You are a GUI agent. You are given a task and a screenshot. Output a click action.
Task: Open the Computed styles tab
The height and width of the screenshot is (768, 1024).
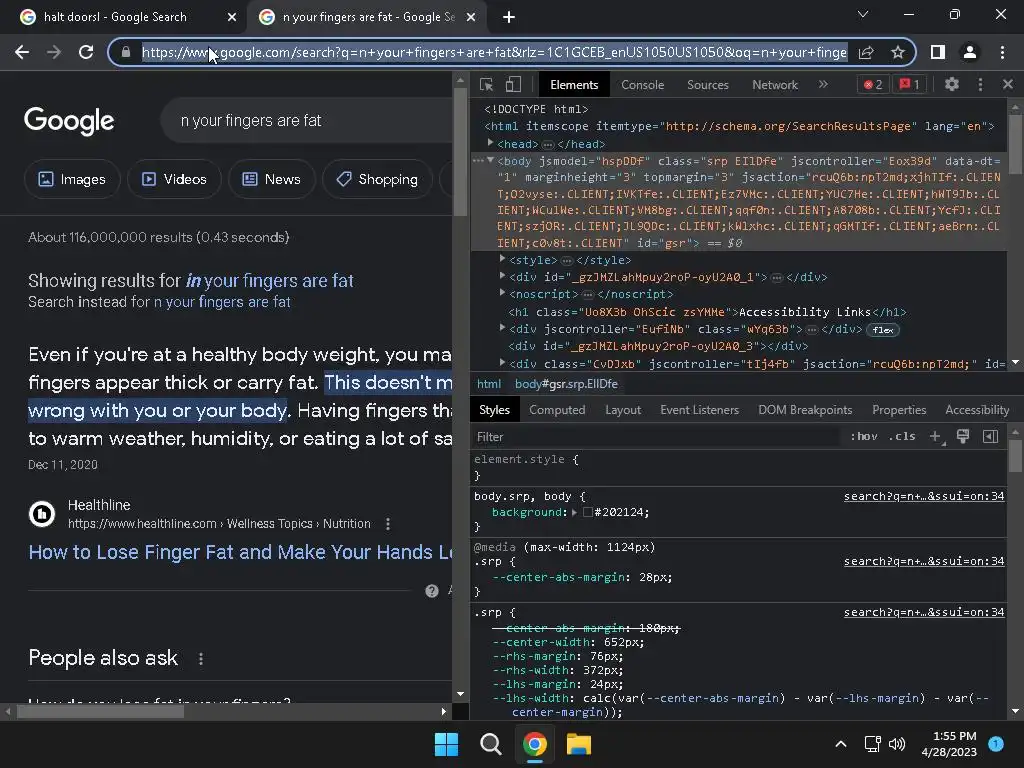pos(557,409)
